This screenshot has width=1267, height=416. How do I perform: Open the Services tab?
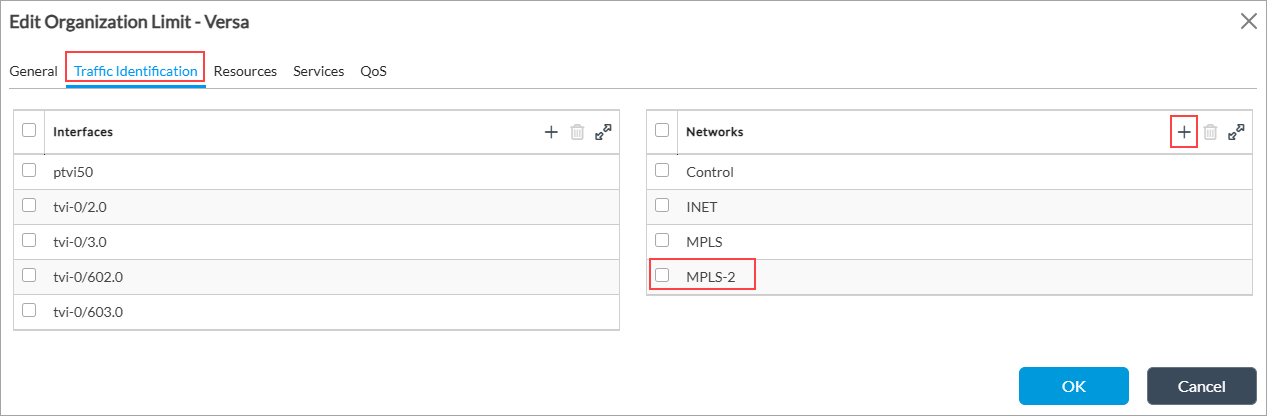pos(318,72)
